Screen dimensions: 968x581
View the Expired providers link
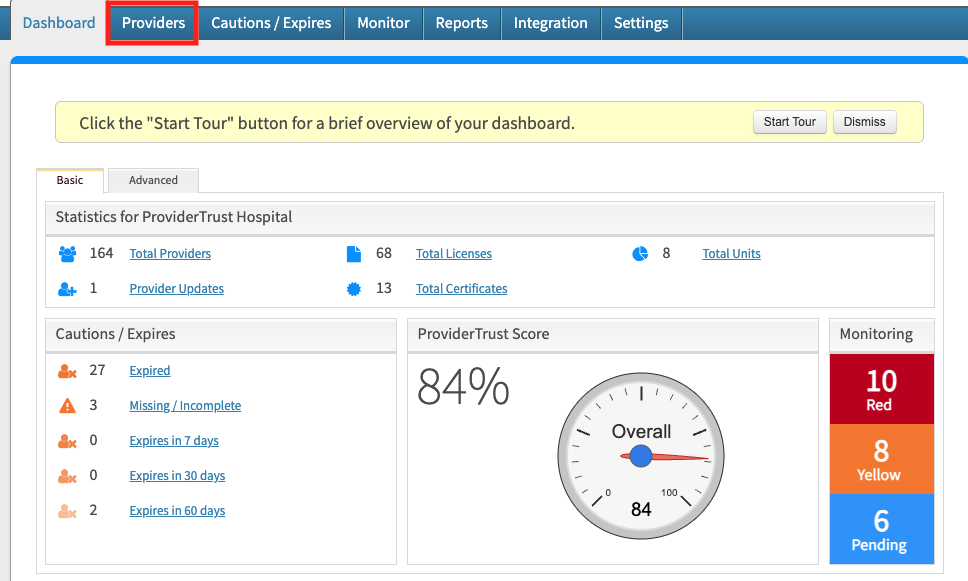pyautogui.click(x=149, y=371)
